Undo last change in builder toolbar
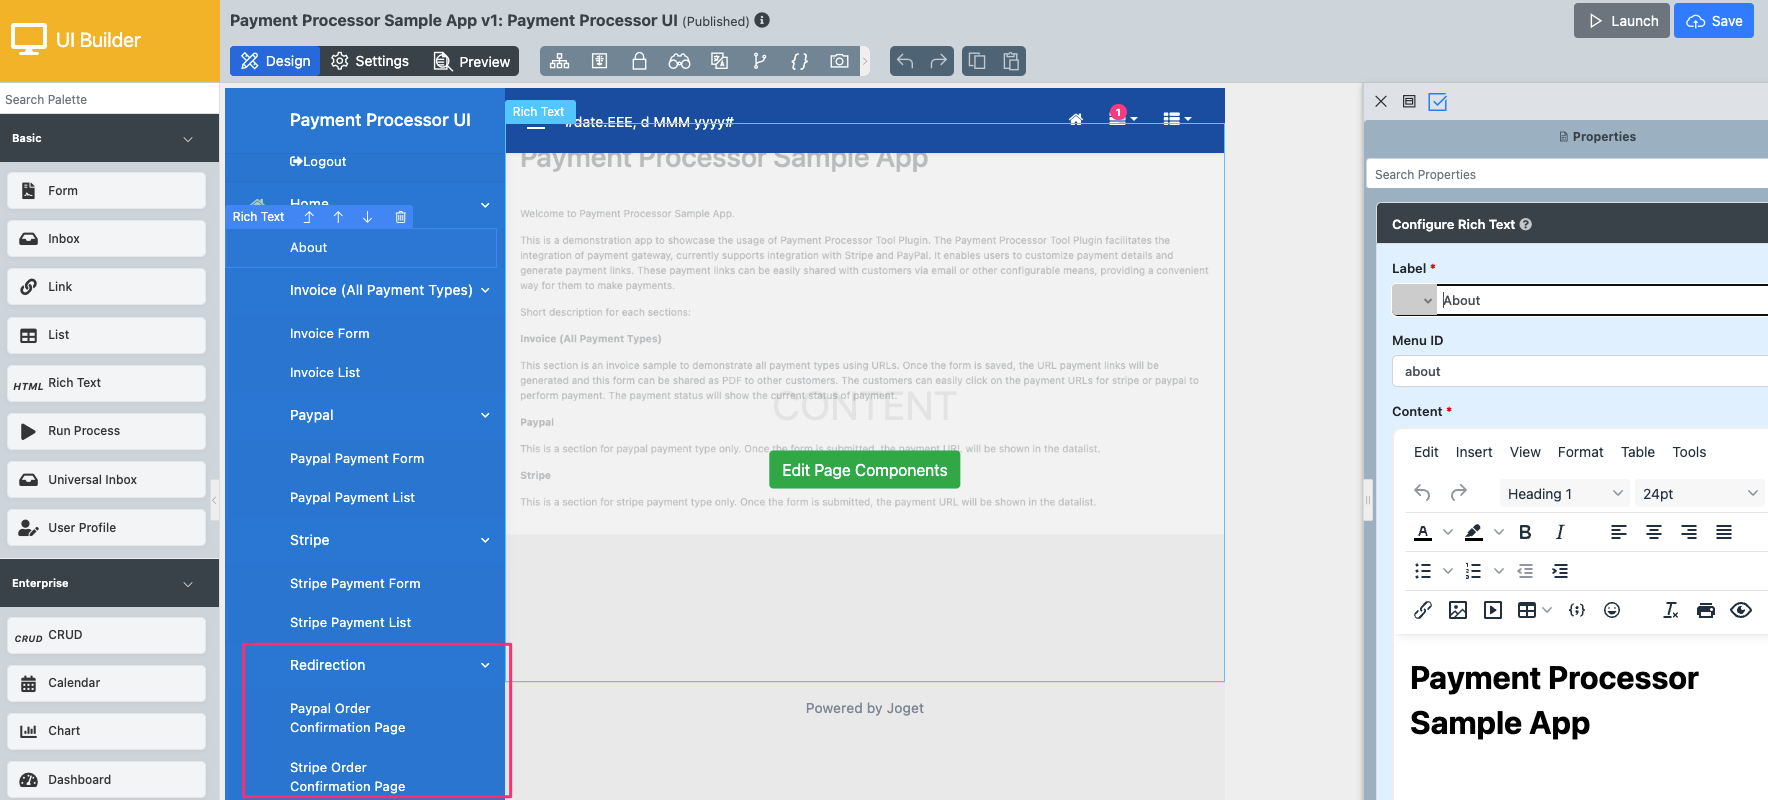The image size is (1768, 800). [x=905, y=61]
